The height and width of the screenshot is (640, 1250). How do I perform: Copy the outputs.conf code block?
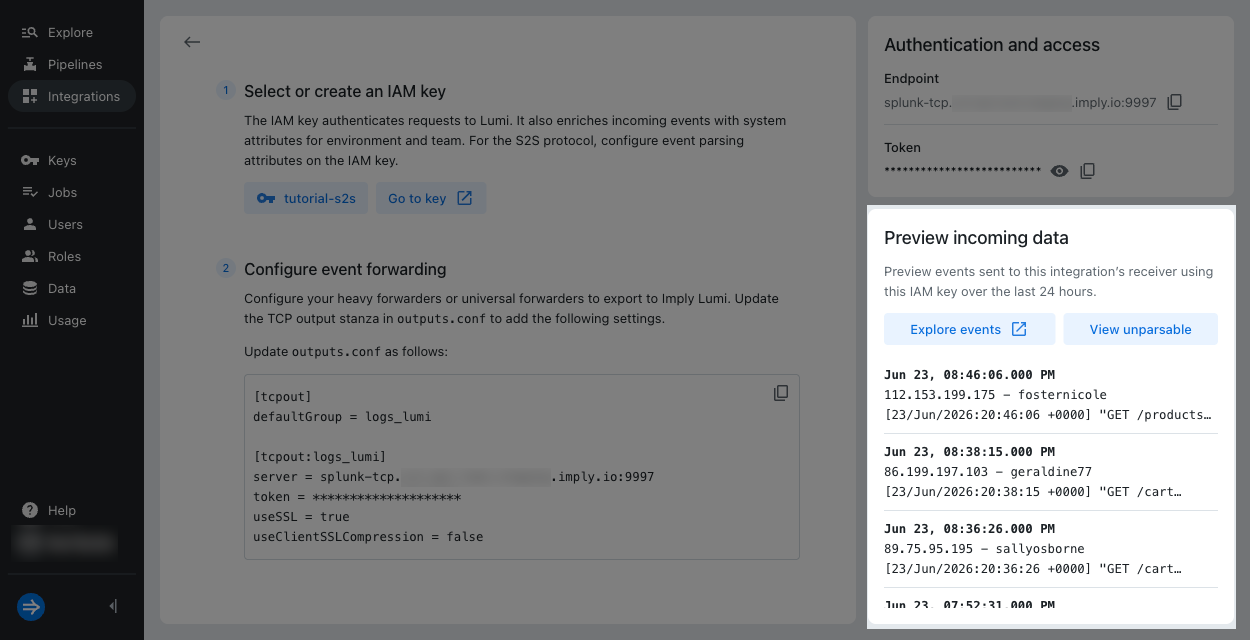pyautogui.click(x=781, y=393)
